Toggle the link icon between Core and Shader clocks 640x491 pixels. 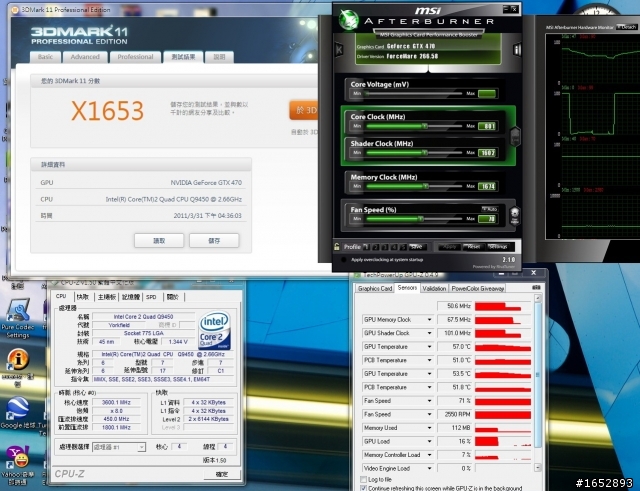pyautogui.click(x=515, y=136)
